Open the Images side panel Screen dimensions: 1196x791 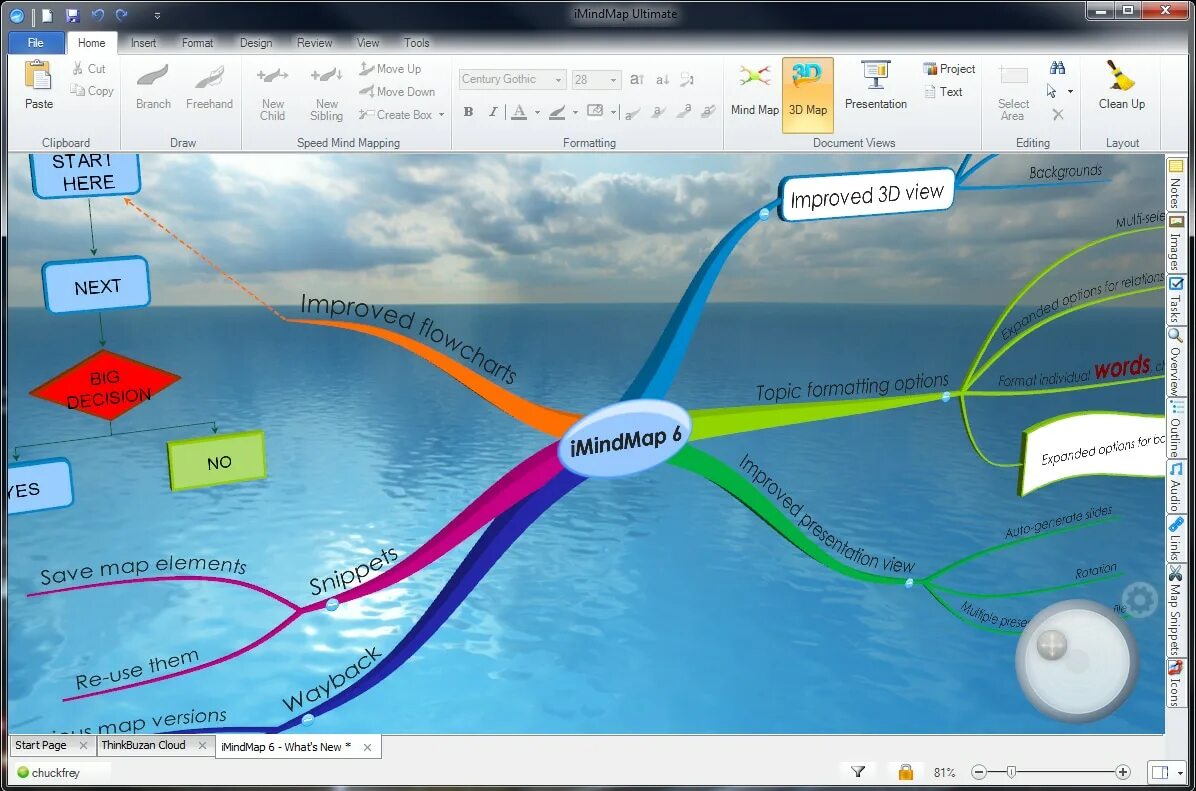point(1175,243)
